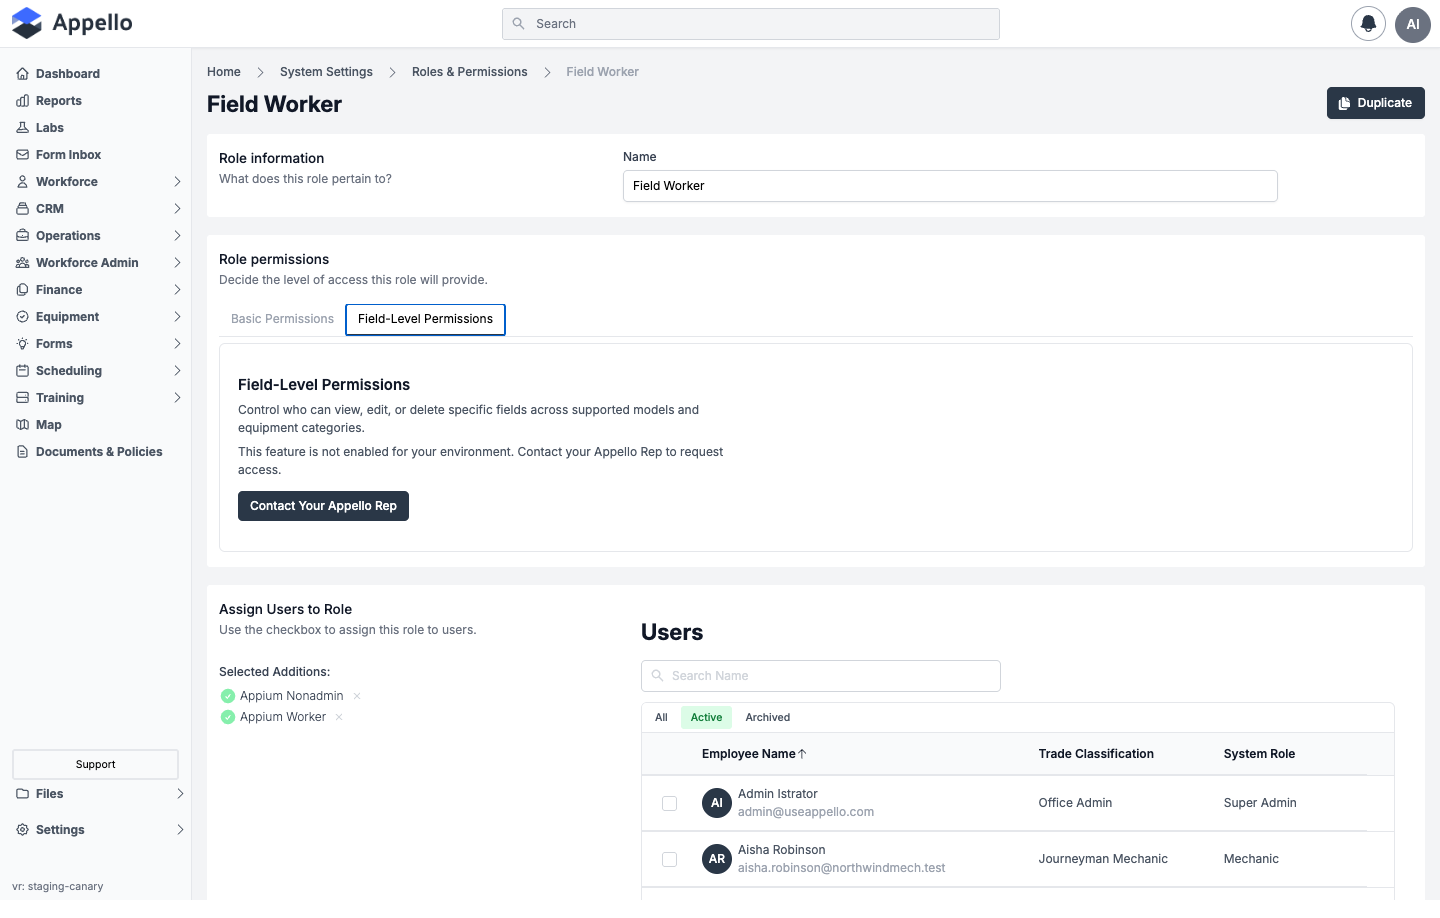
Task: Click the Equipment sidebar item
Action: coord(96,317)
